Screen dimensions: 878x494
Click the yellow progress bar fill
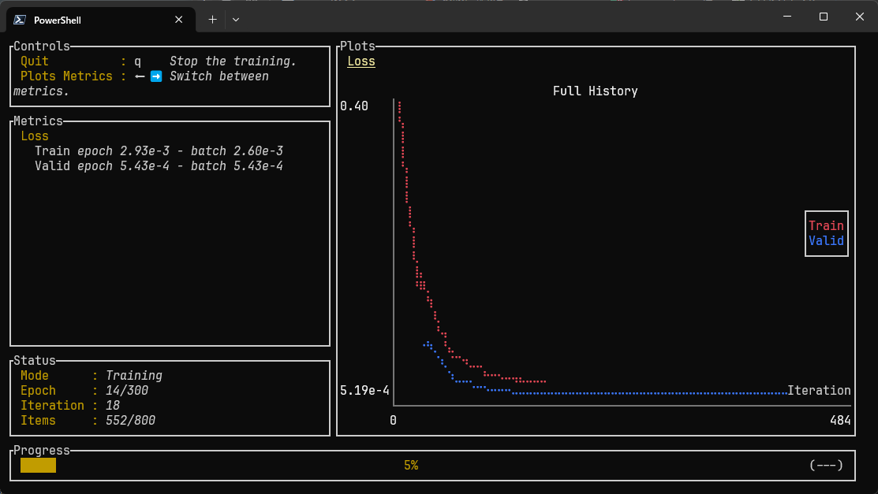pos(38,465)
